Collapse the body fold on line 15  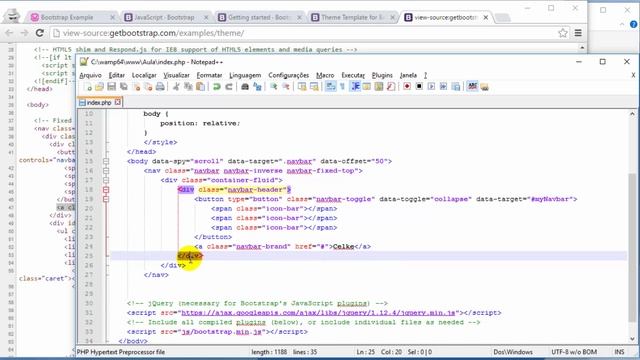(x=106, y=161)
